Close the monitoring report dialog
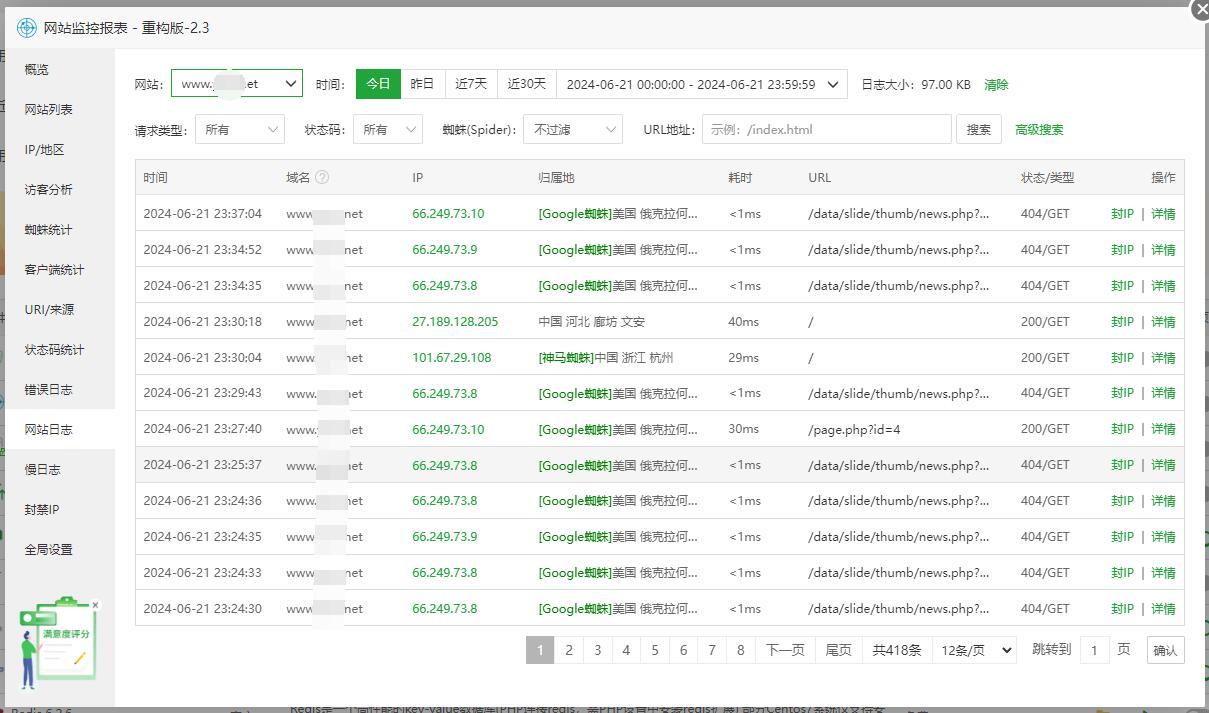Screen dimensions: 1209x713 1200,10
